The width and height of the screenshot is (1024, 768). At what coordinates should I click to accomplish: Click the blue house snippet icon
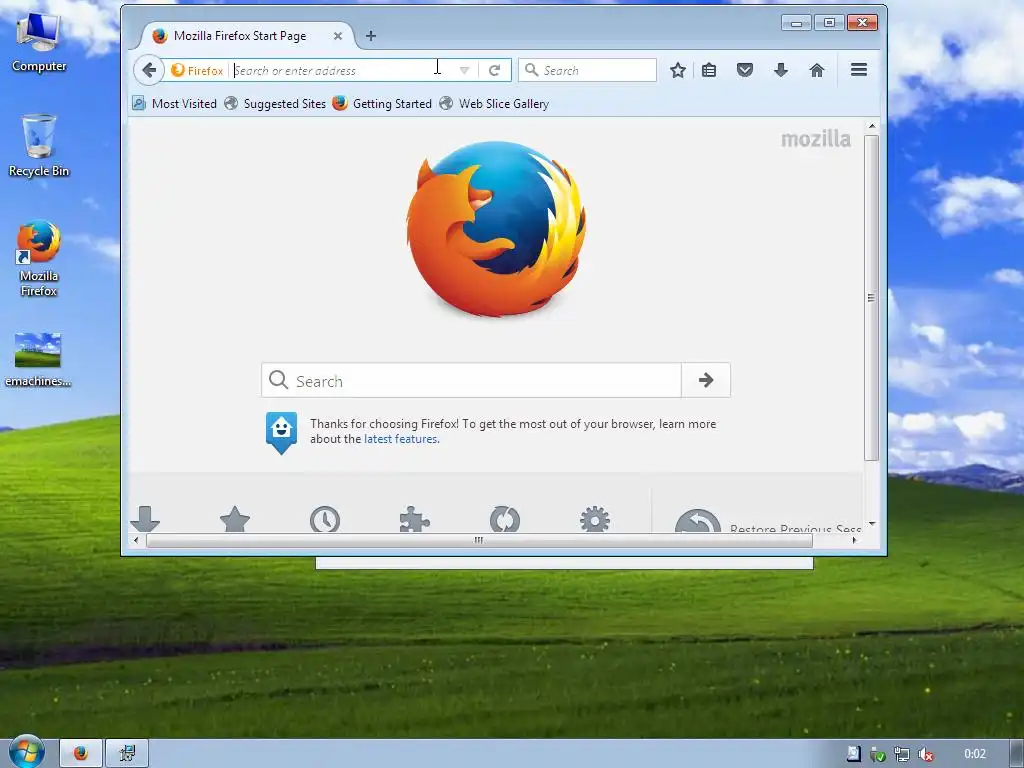click(x=281, y=432)
